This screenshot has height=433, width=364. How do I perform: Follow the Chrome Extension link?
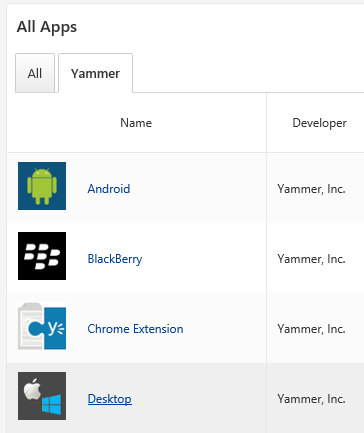click(135, 329)
